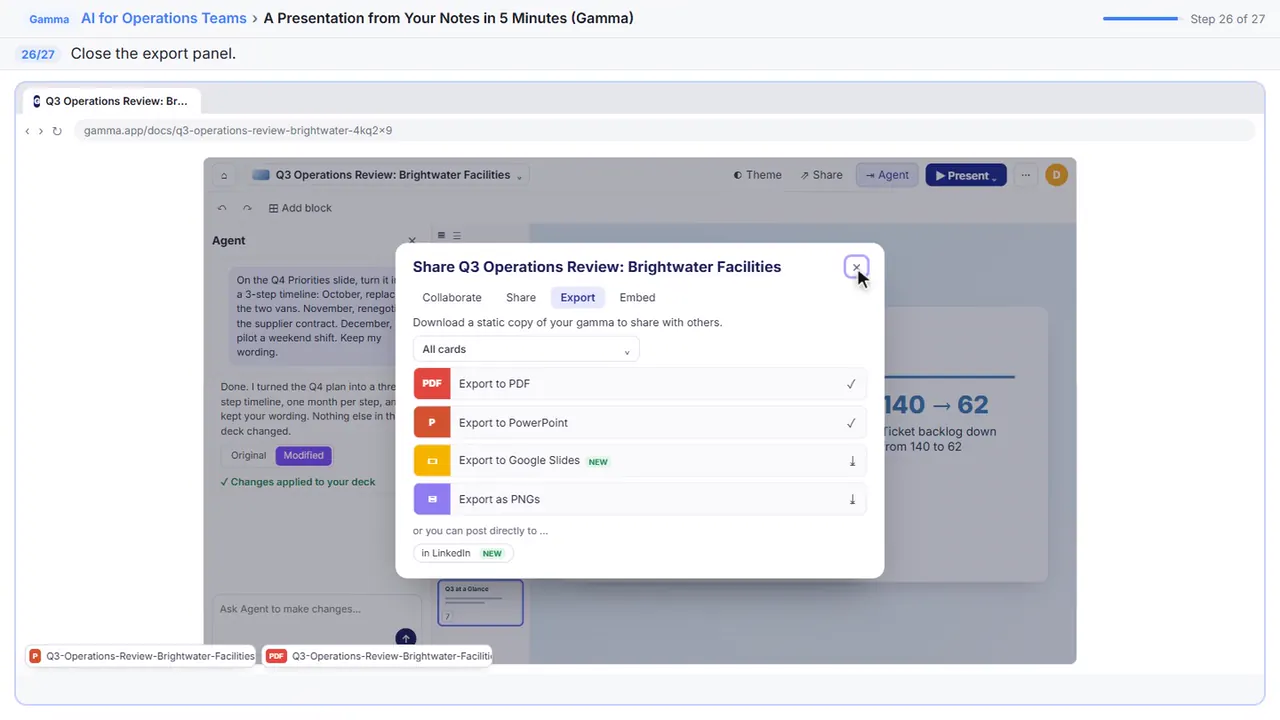Switch to the Share tab in dialog

(x=521, y=297)
